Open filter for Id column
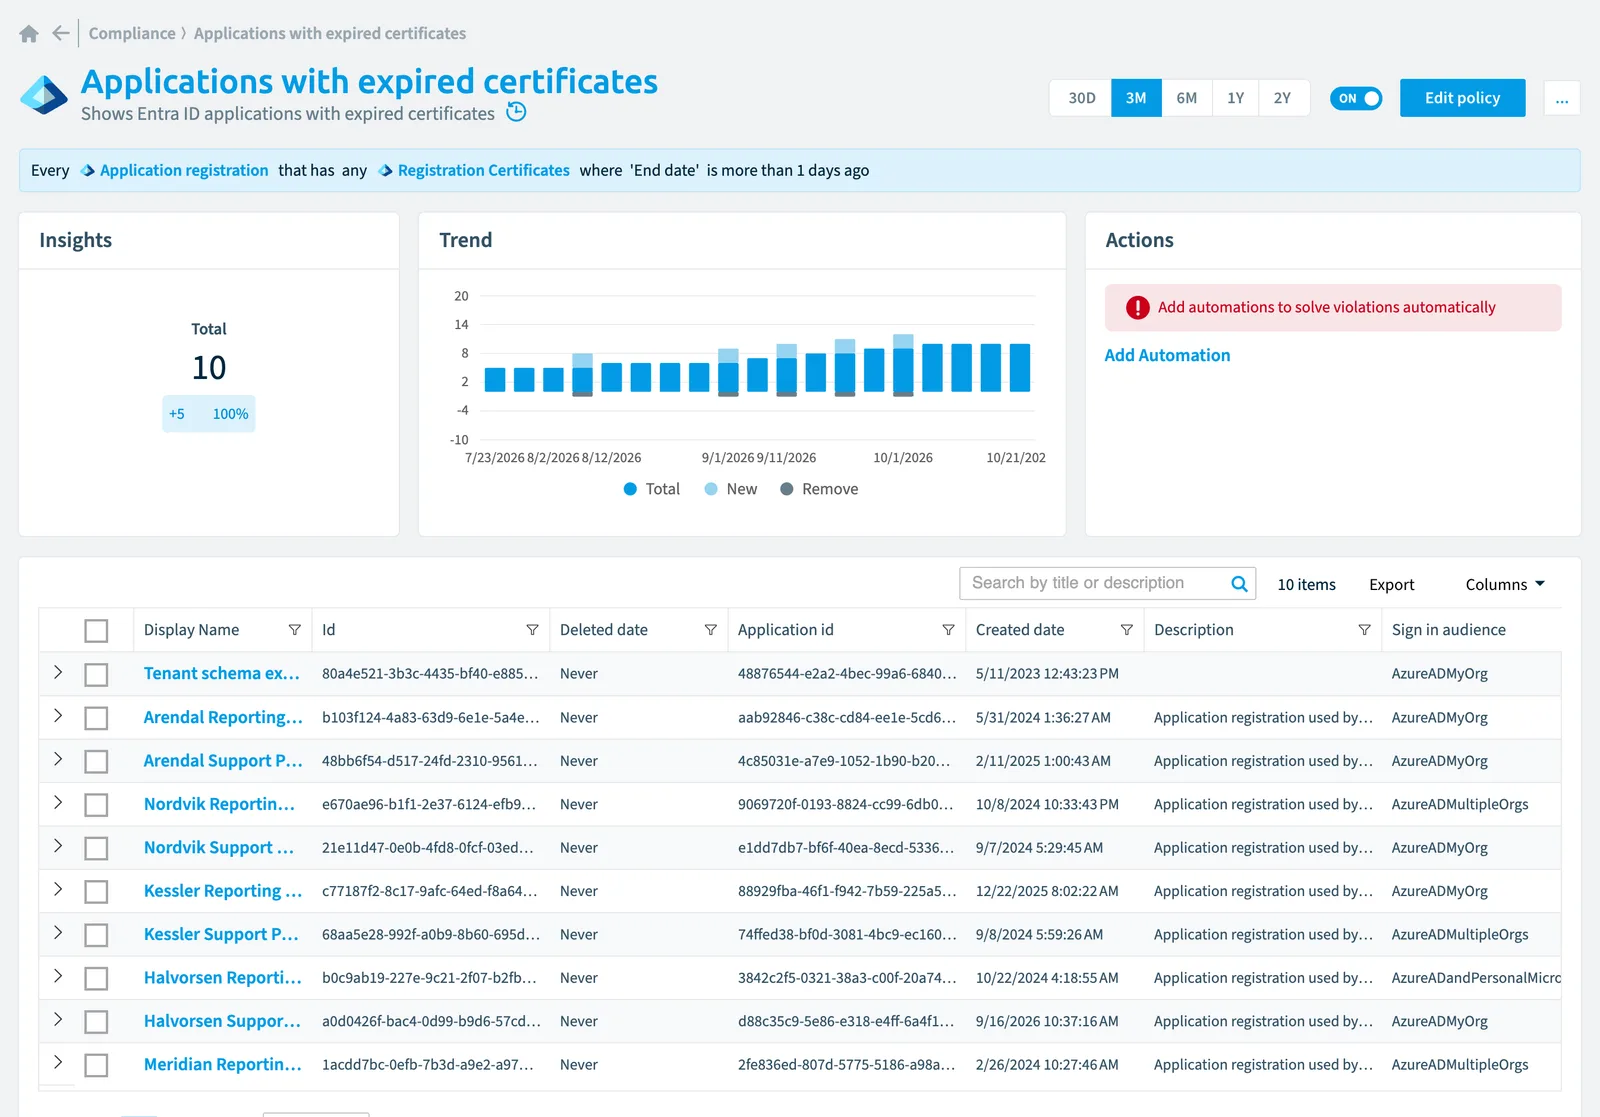The height and width of the screenshot is (1117, 1600). pos(533,630)
